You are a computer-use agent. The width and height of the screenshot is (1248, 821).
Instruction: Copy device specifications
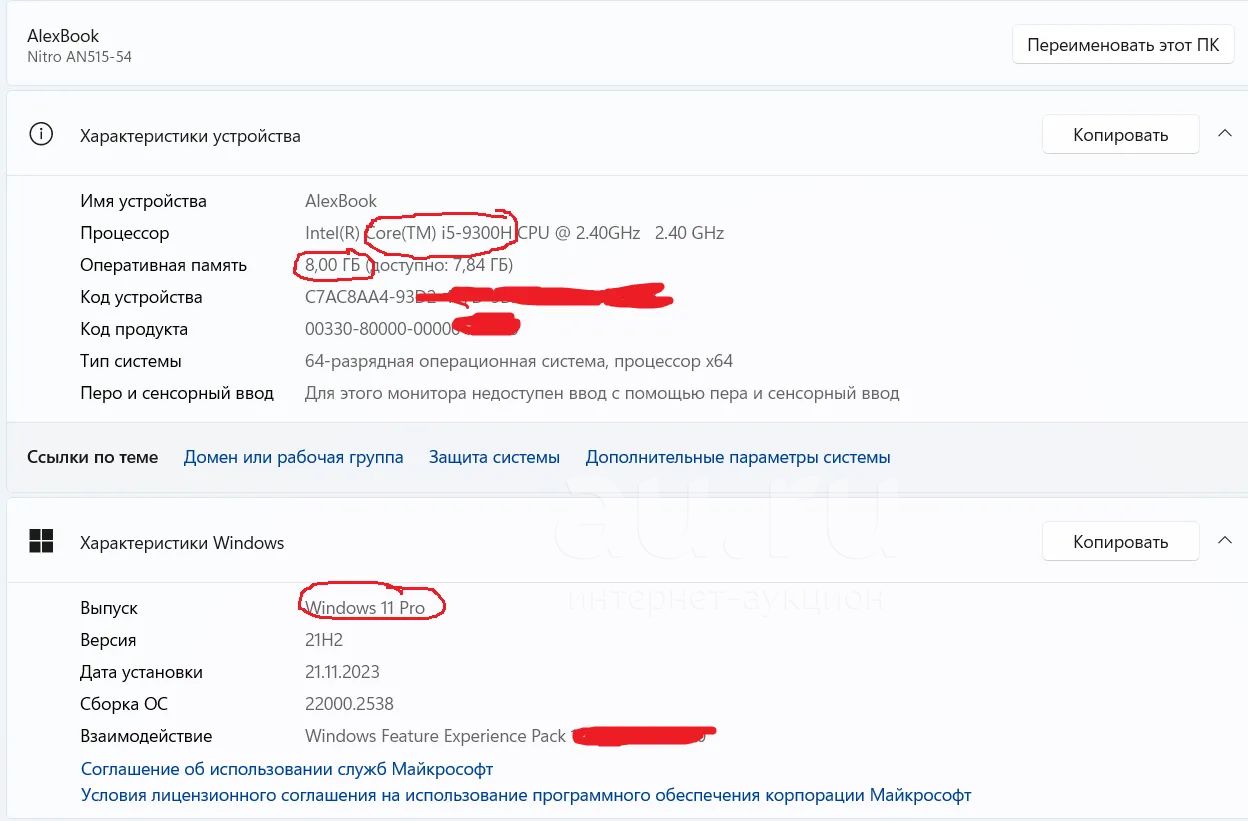point(1120,135)
